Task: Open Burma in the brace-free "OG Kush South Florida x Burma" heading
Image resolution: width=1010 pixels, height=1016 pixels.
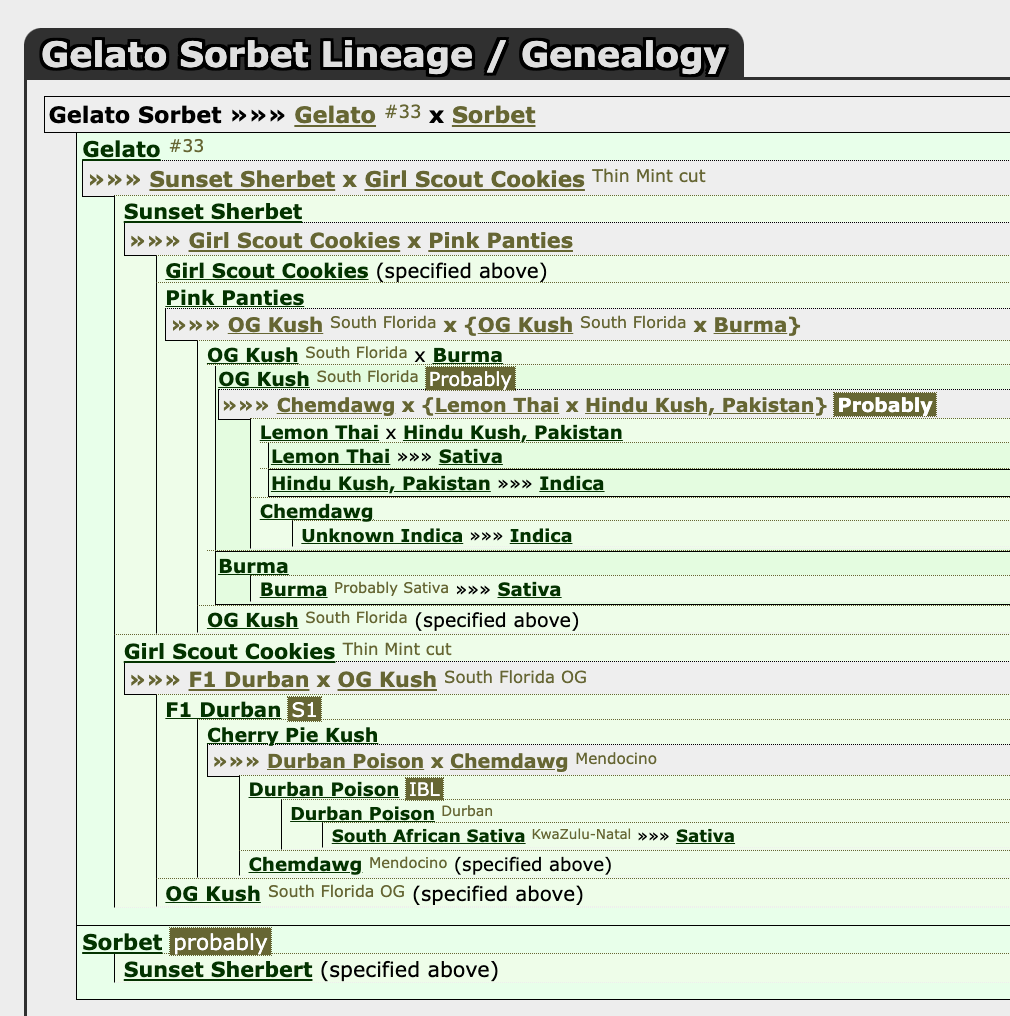Action: point(468,355)
